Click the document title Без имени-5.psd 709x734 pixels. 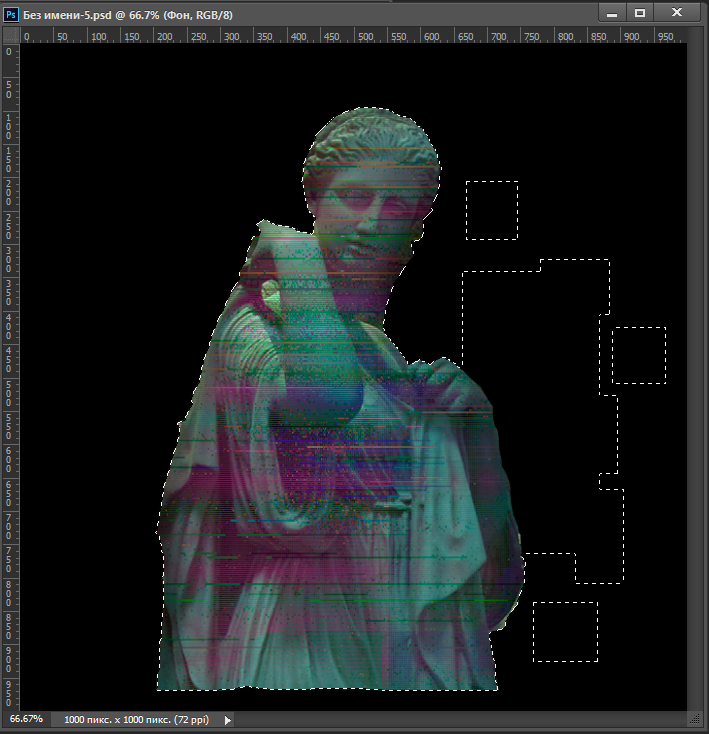67,15
